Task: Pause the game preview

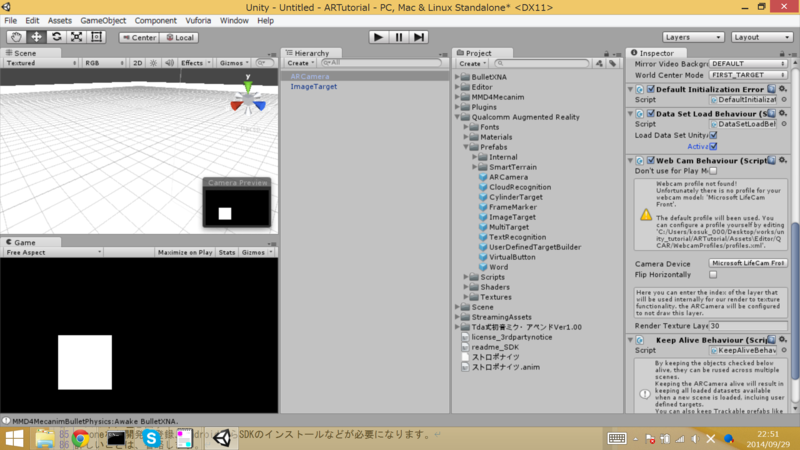Action: tap(398, 37)
